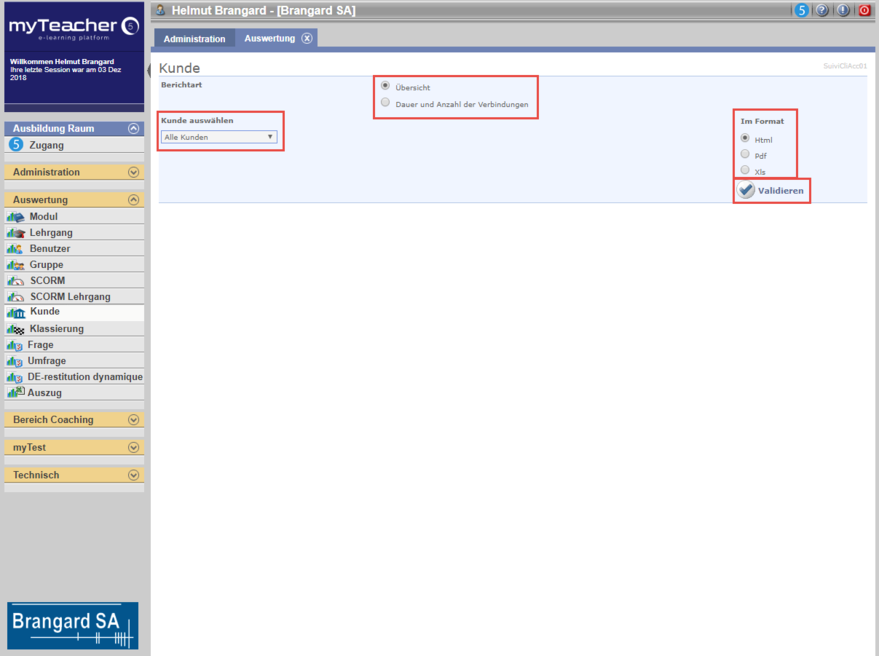This screenshot has width=879, height=656.
Task: Switch to the Administration tab
Action: click(x=194, y=39)
